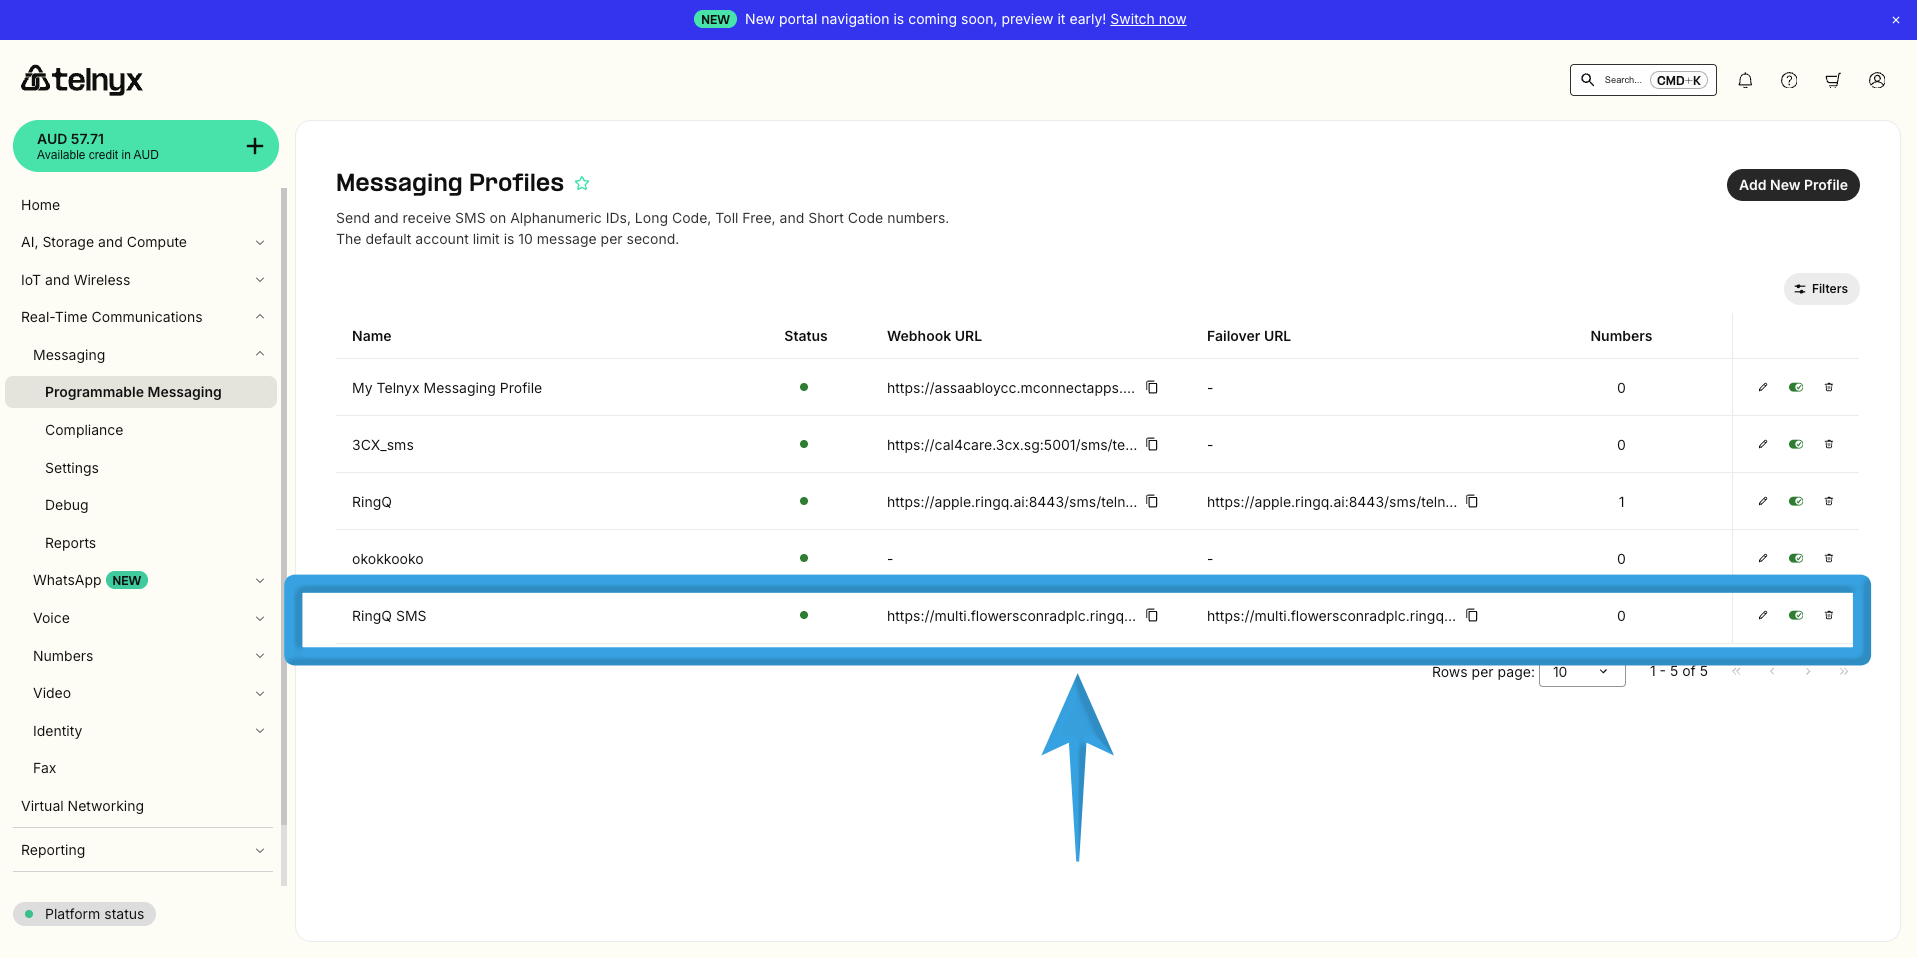Disable the okokkooko profile toggle

1795,558
